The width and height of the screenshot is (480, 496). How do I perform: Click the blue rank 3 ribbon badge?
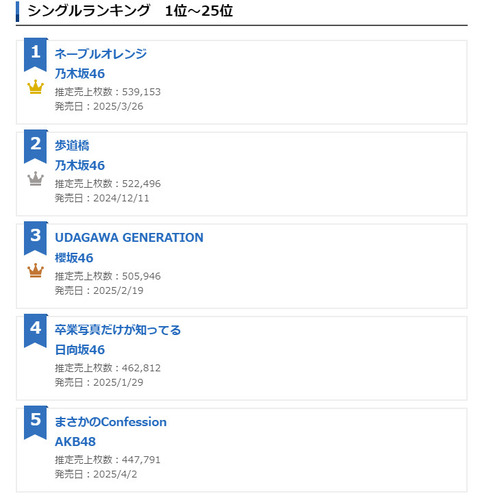(36, 238)
